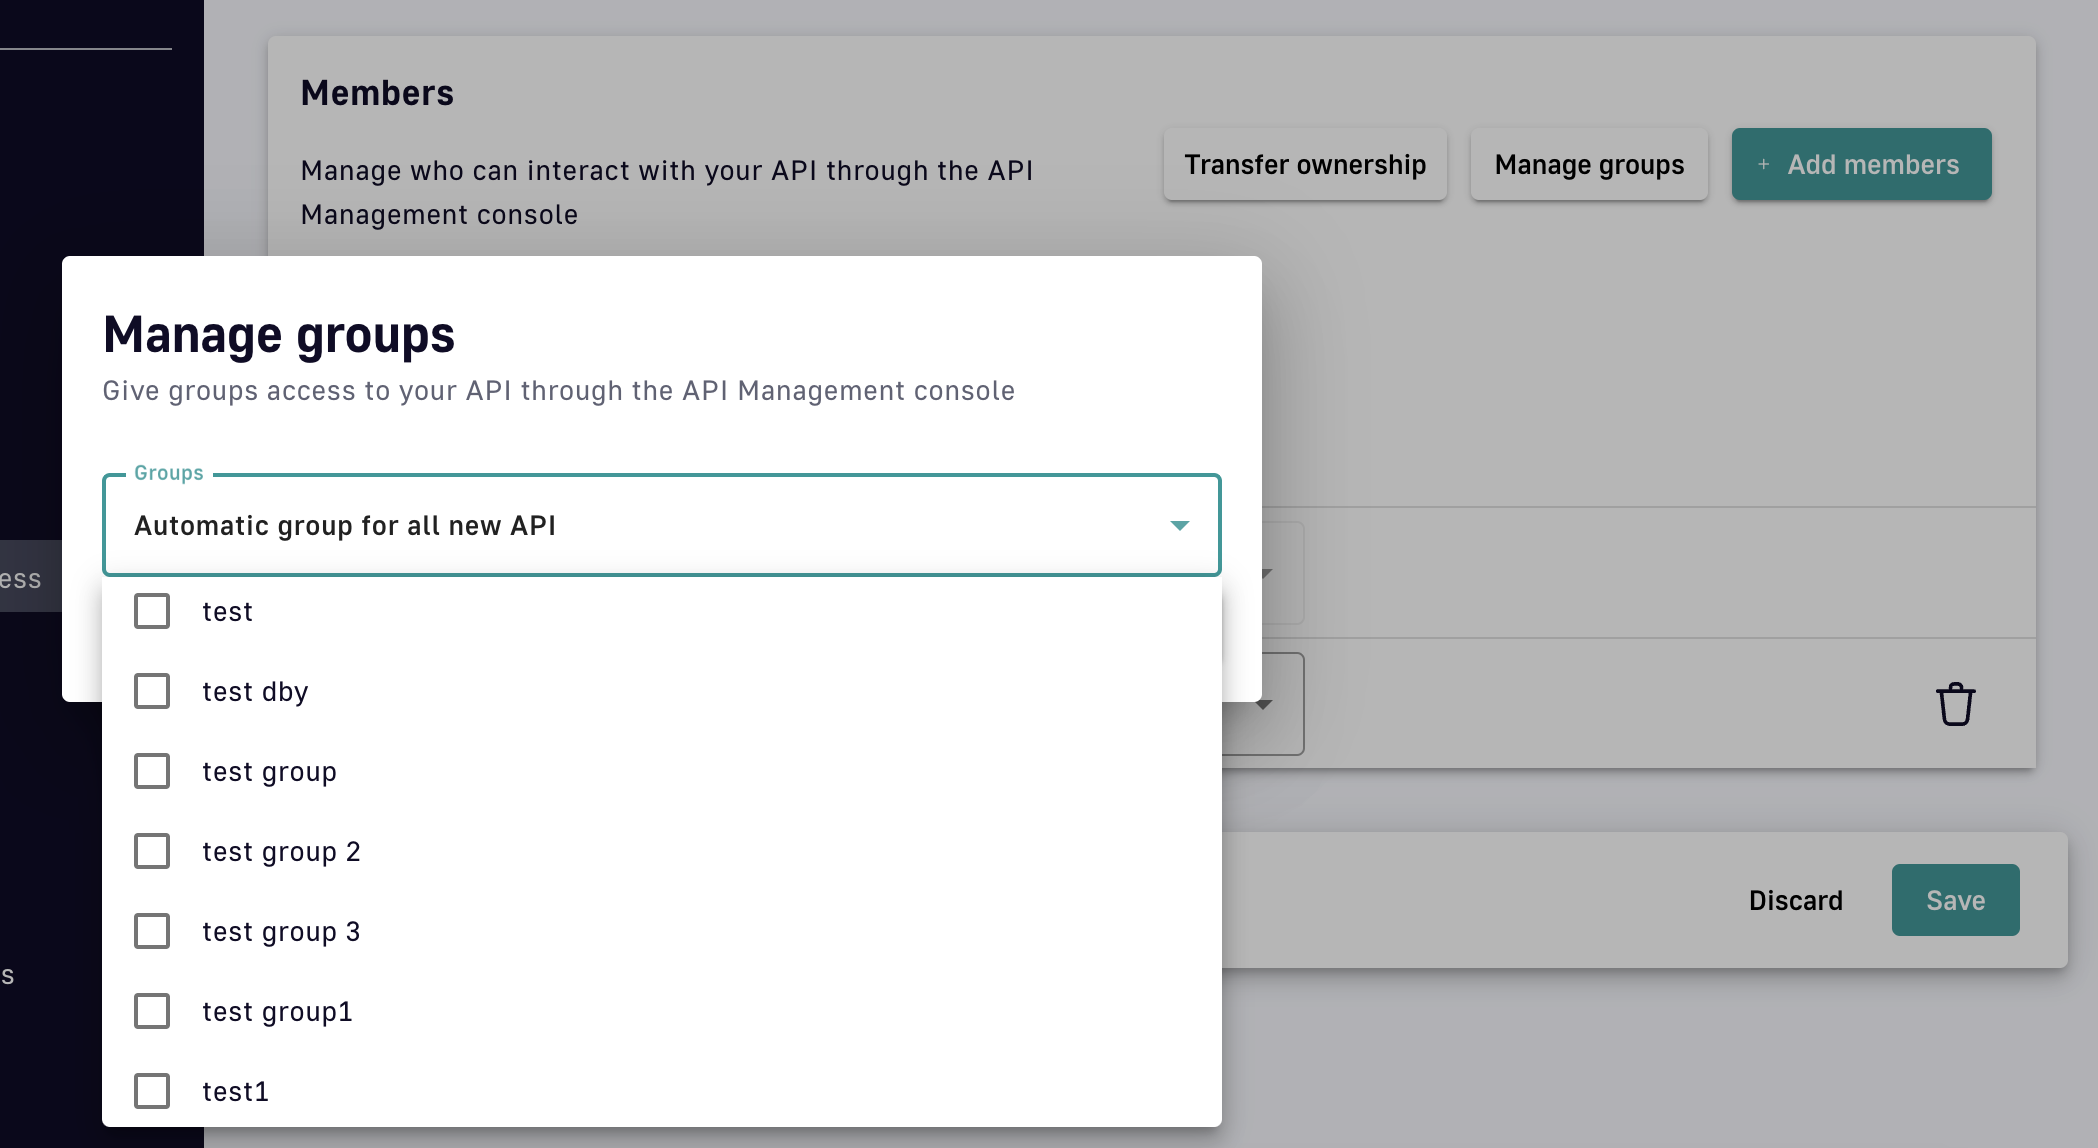Toggle the 'test group1' checkbox
Image resolution: width=2098 pixels, height=1148 pixels.
[x=152, y=1011]
